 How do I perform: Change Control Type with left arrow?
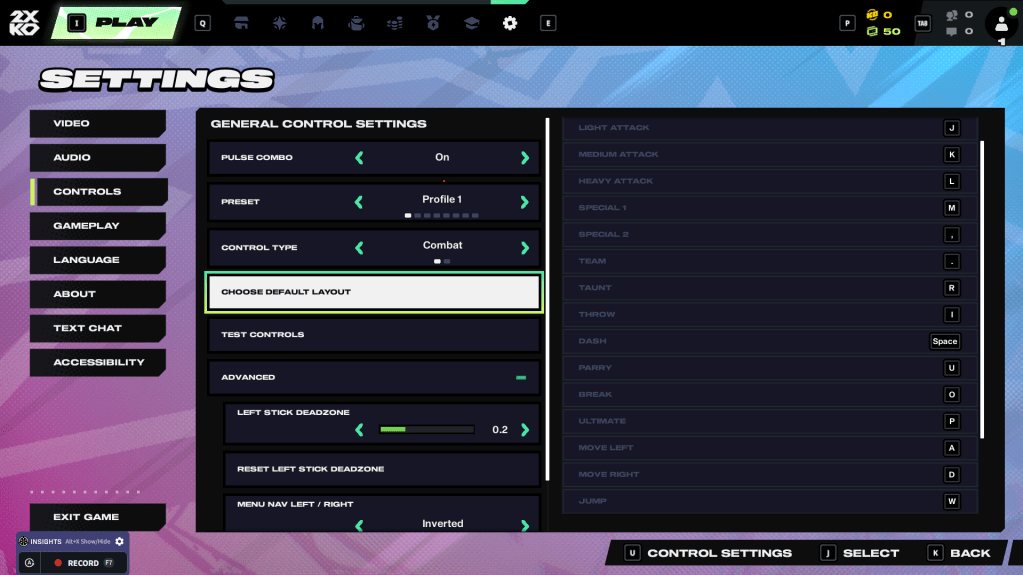pos(360,248)
